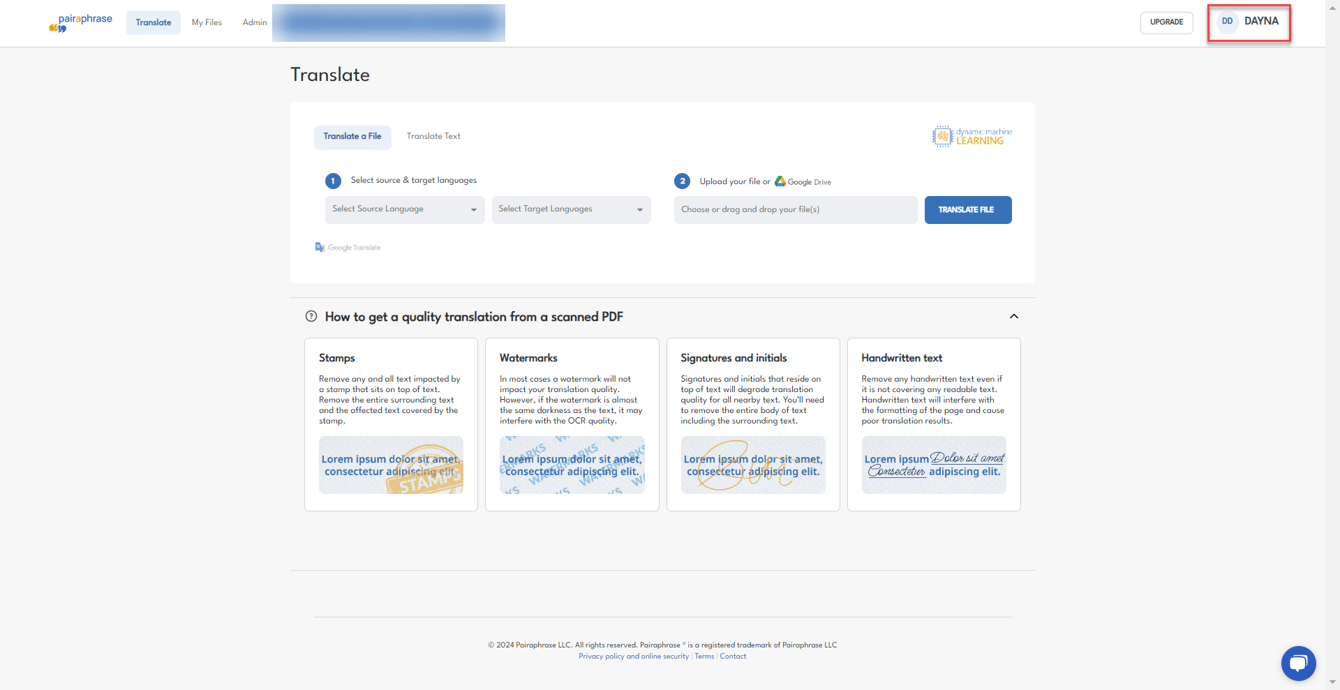Switch to Translate a File tab
Viewport: 1340px width, 690px height.
[352, 136]
